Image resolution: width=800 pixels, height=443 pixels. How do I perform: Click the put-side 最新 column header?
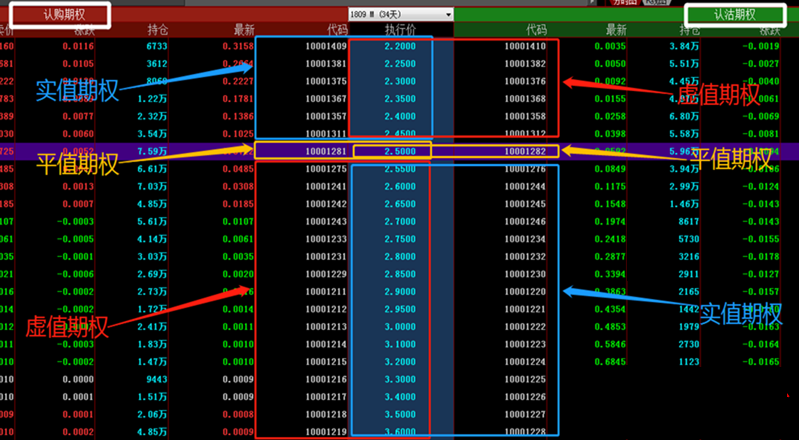[616, 30]
